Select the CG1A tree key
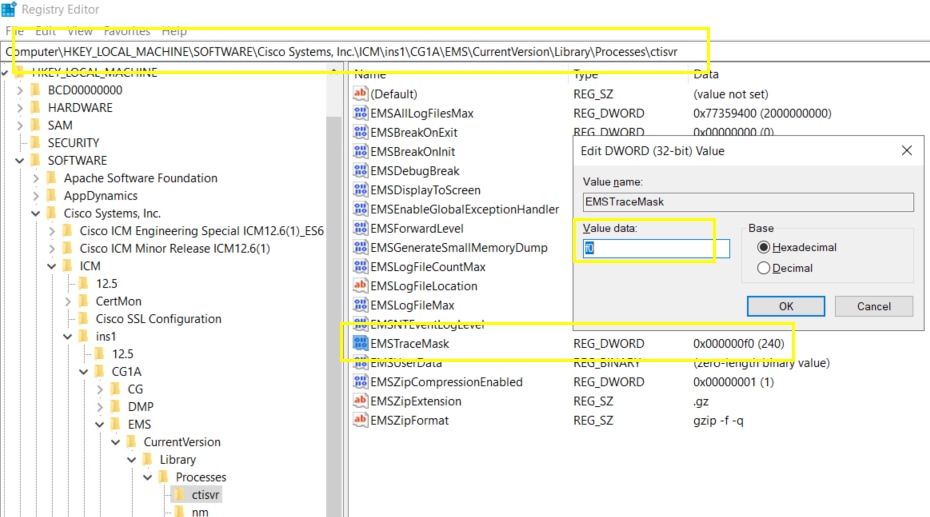This screenshot has height=517, width=930. pos(126,372)
